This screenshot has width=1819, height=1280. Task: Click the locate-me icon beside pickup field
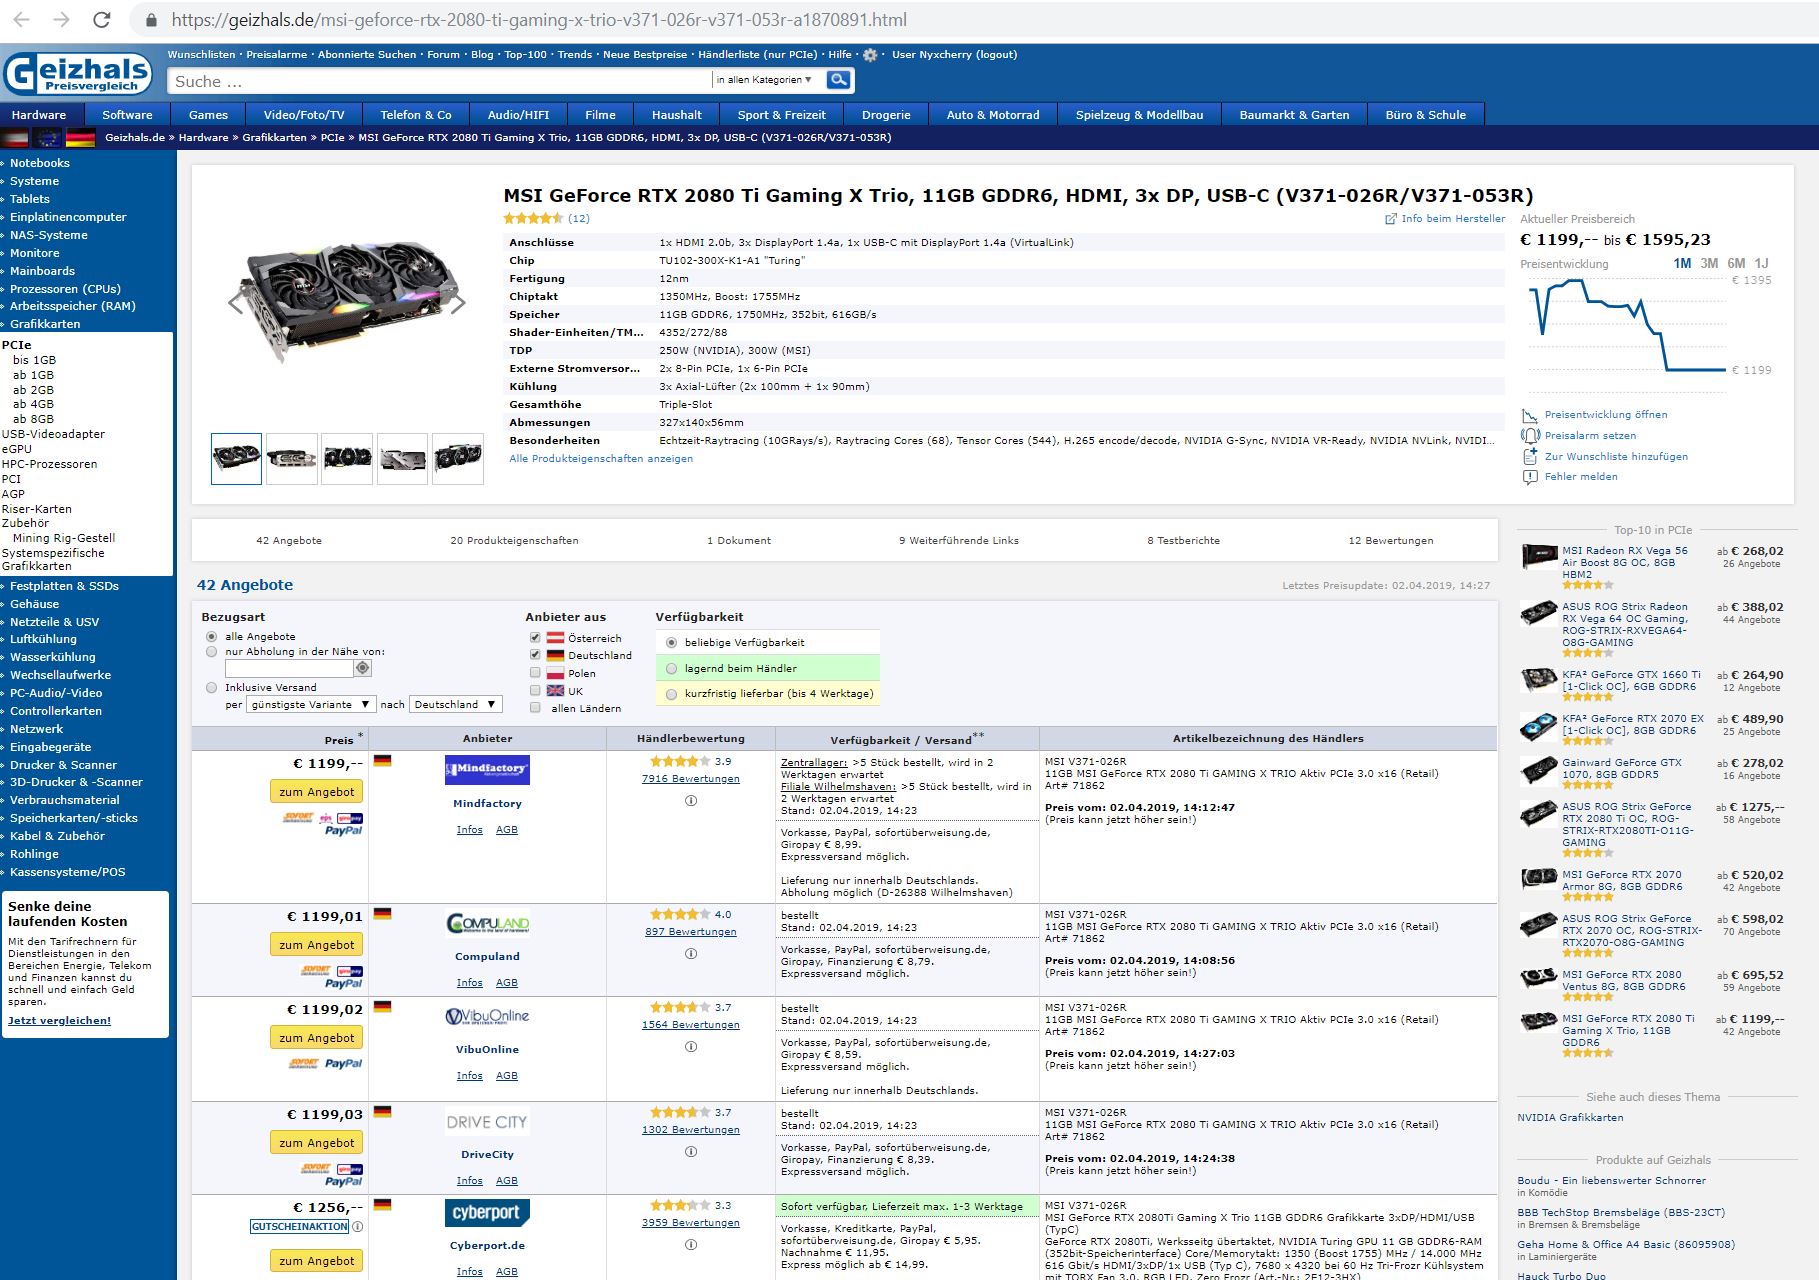362,668
